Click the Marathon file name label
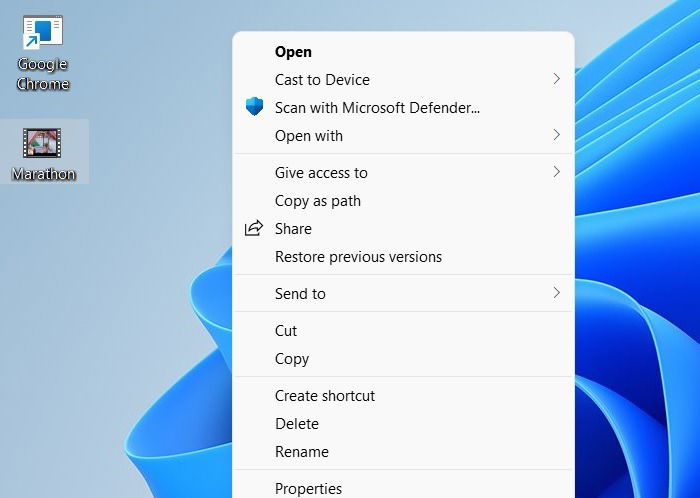 point(44,174)
